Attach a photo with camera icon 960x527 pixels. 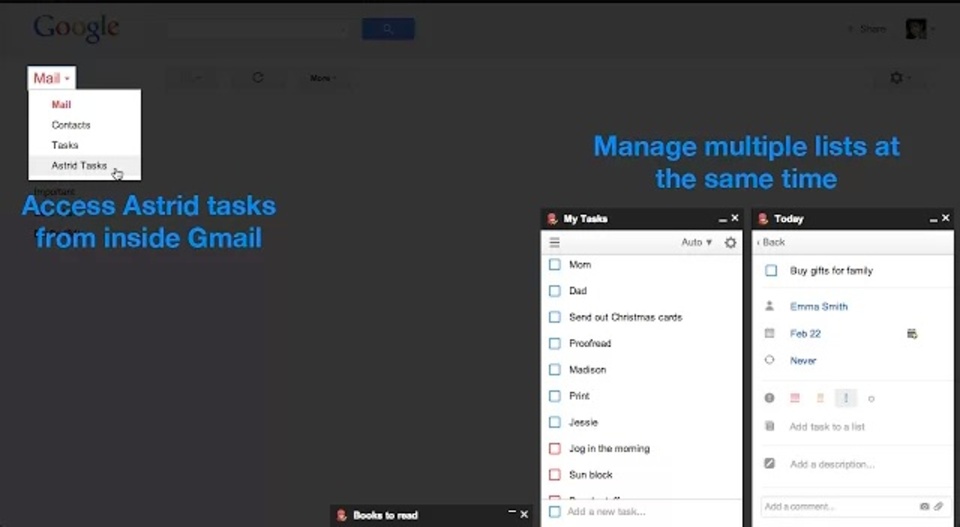tap(924, 506)
